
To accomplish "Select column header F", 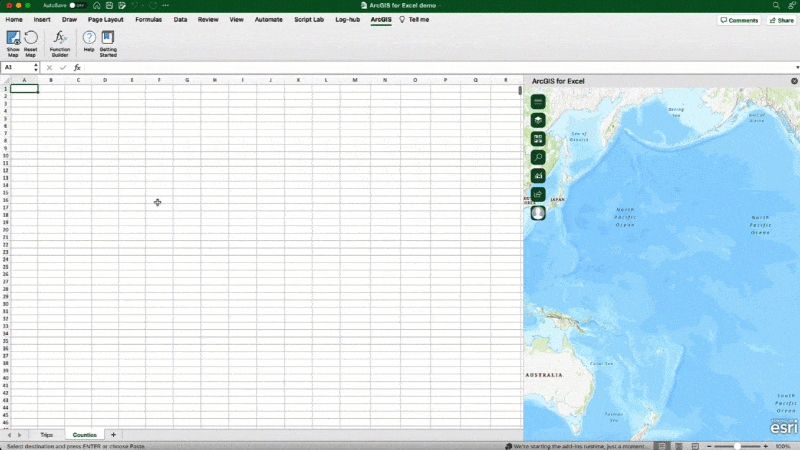I will 159,80.
